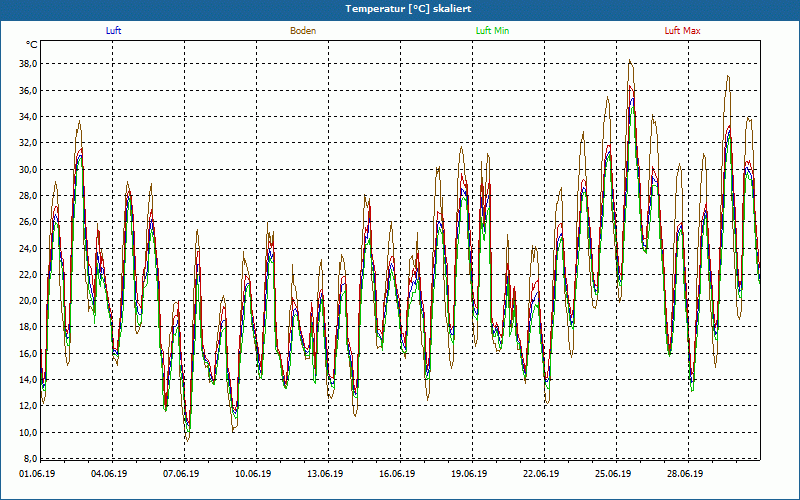This screenshot has width=800, height=500.
Task: Click the 22,0 y-axis value
Action: pos(28,274)
